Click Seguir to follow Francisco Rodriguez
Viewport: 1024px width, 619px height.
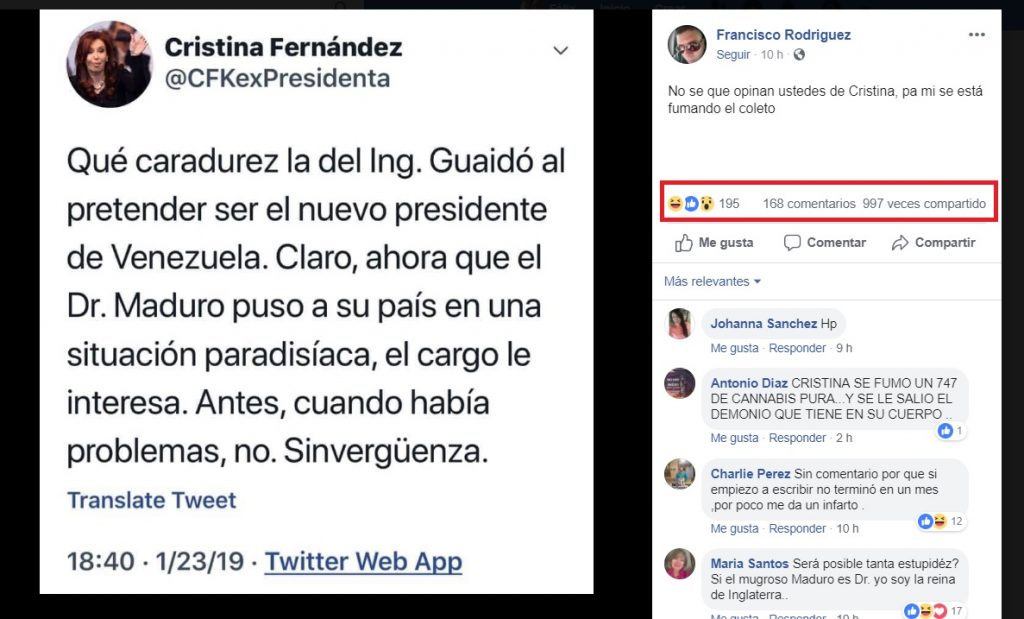(x=733, y=55)
